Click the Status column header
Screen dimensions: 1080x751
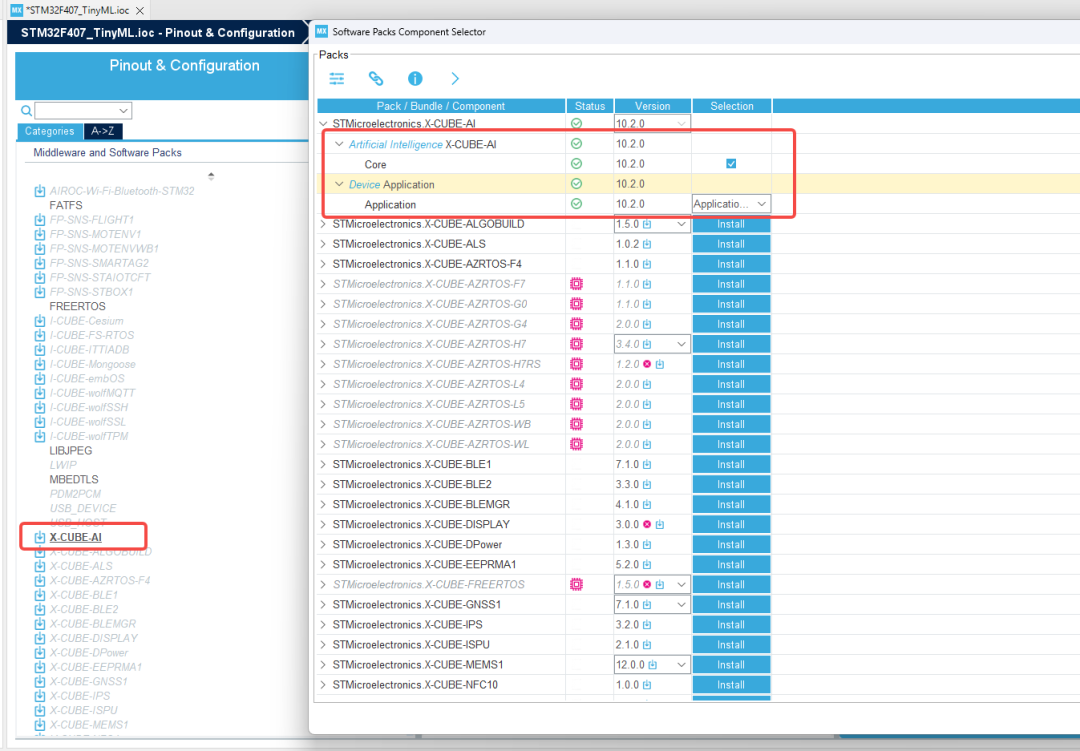(x=590, y=106)
